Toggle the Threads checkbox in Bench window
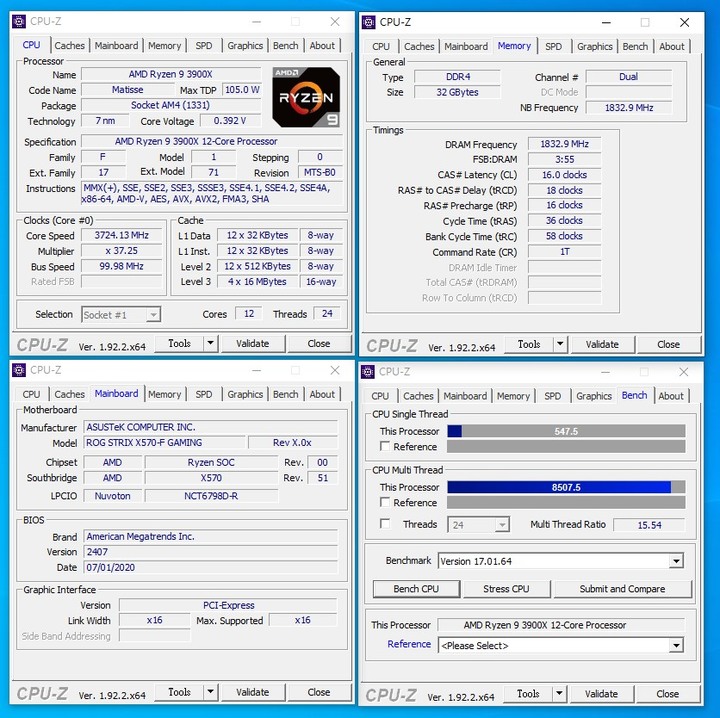The width and height of the screenshot is (720, 718). [x=385, y=524]
